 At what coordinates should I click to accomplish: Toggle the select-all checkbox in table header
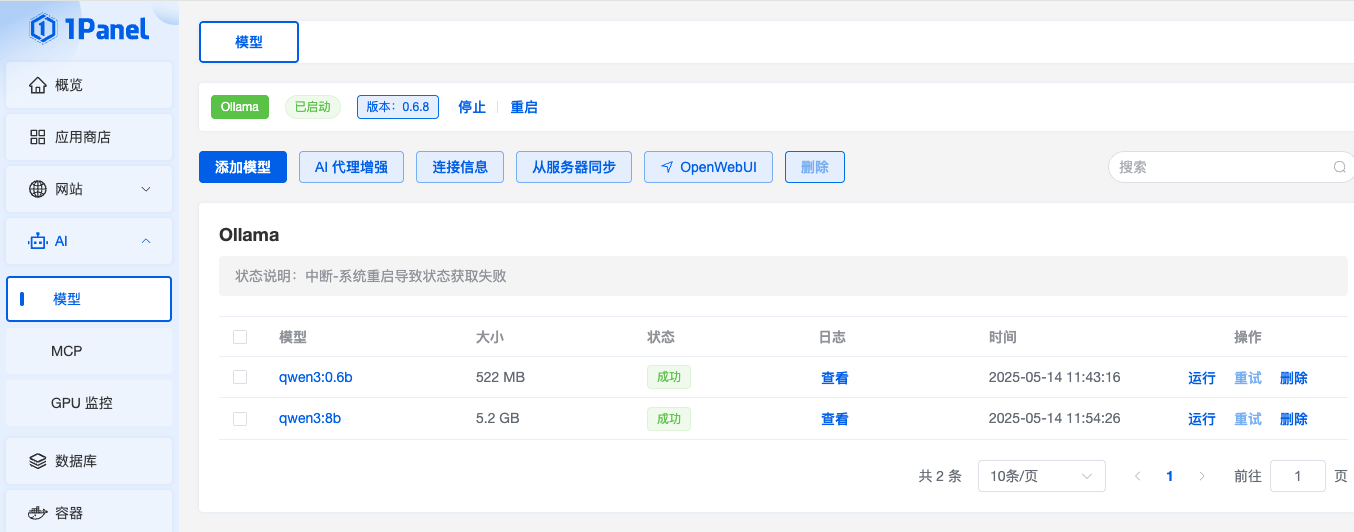240,337
